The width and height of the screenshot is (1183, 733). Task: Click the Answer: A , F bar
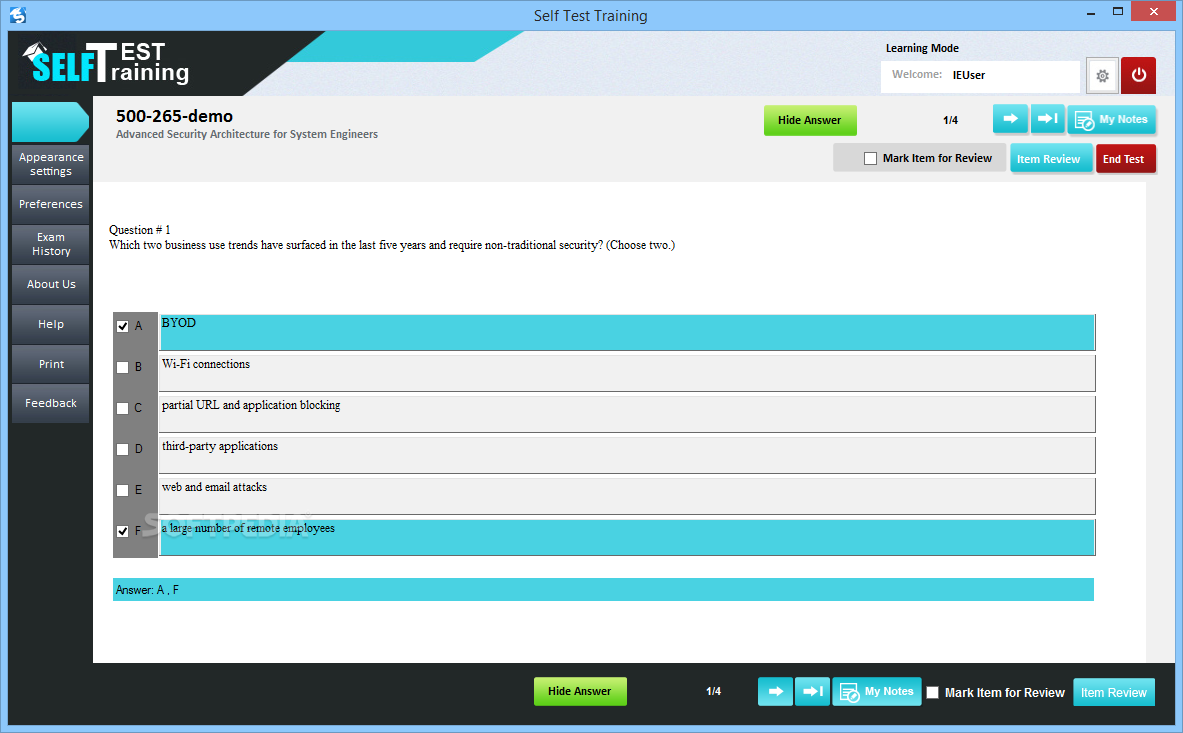[603, 590]
